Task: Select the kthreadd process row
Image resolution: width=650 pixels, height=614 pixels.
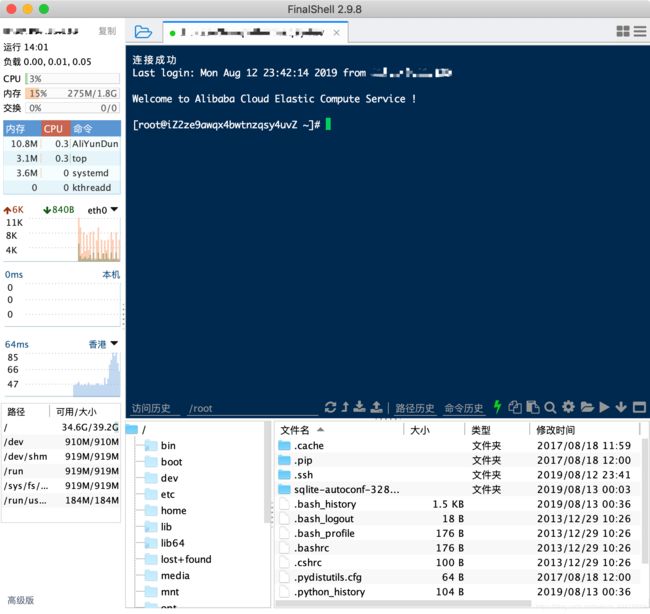Action: 62,187
